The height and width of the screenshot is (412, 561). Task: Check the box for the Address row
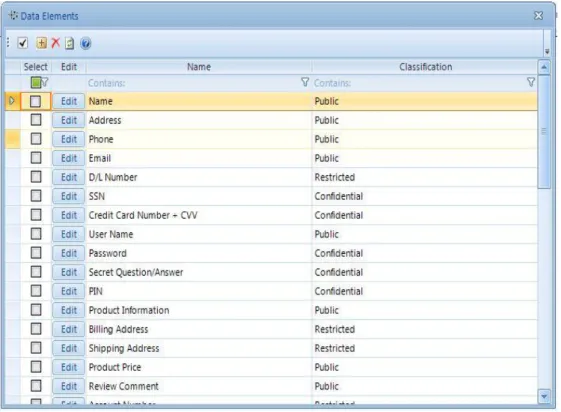(36, 120)
